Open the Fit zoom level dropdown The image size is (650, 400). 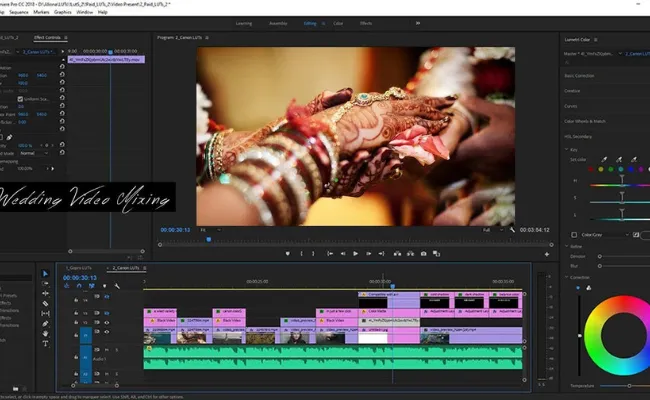coord(211,230)
